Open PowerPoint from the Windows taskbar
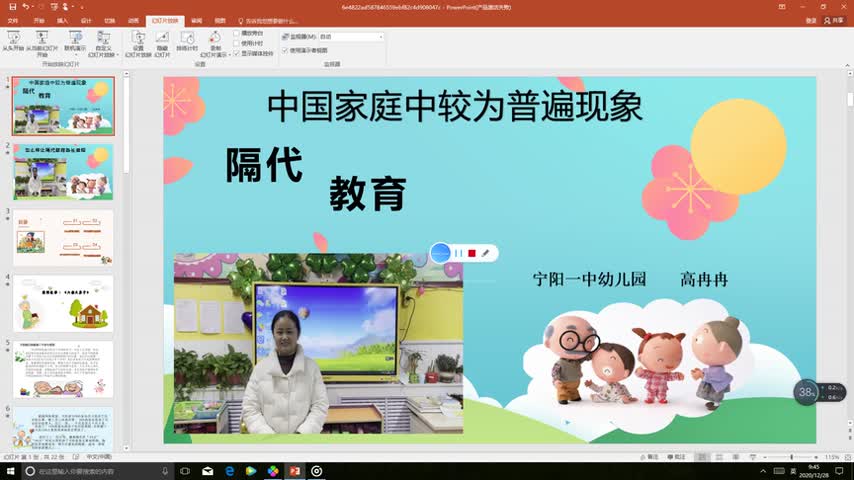Image resolution: width=854 pixels, height=480 pixels. pyautogui.click(x=295, y=471)
